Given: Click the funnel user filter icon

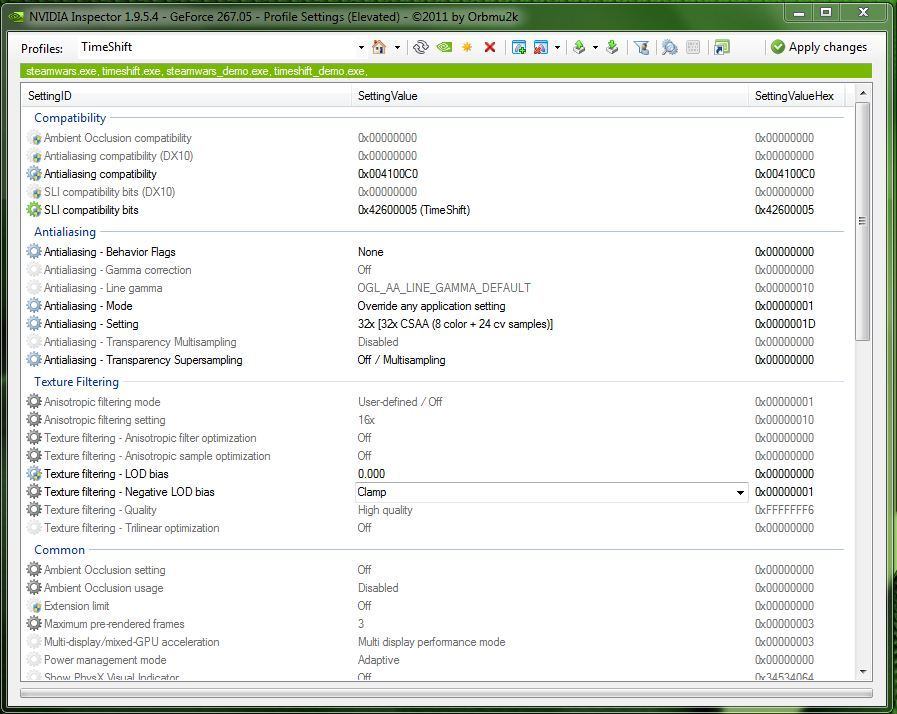Looking at the screenshot, I should point(642,47).
